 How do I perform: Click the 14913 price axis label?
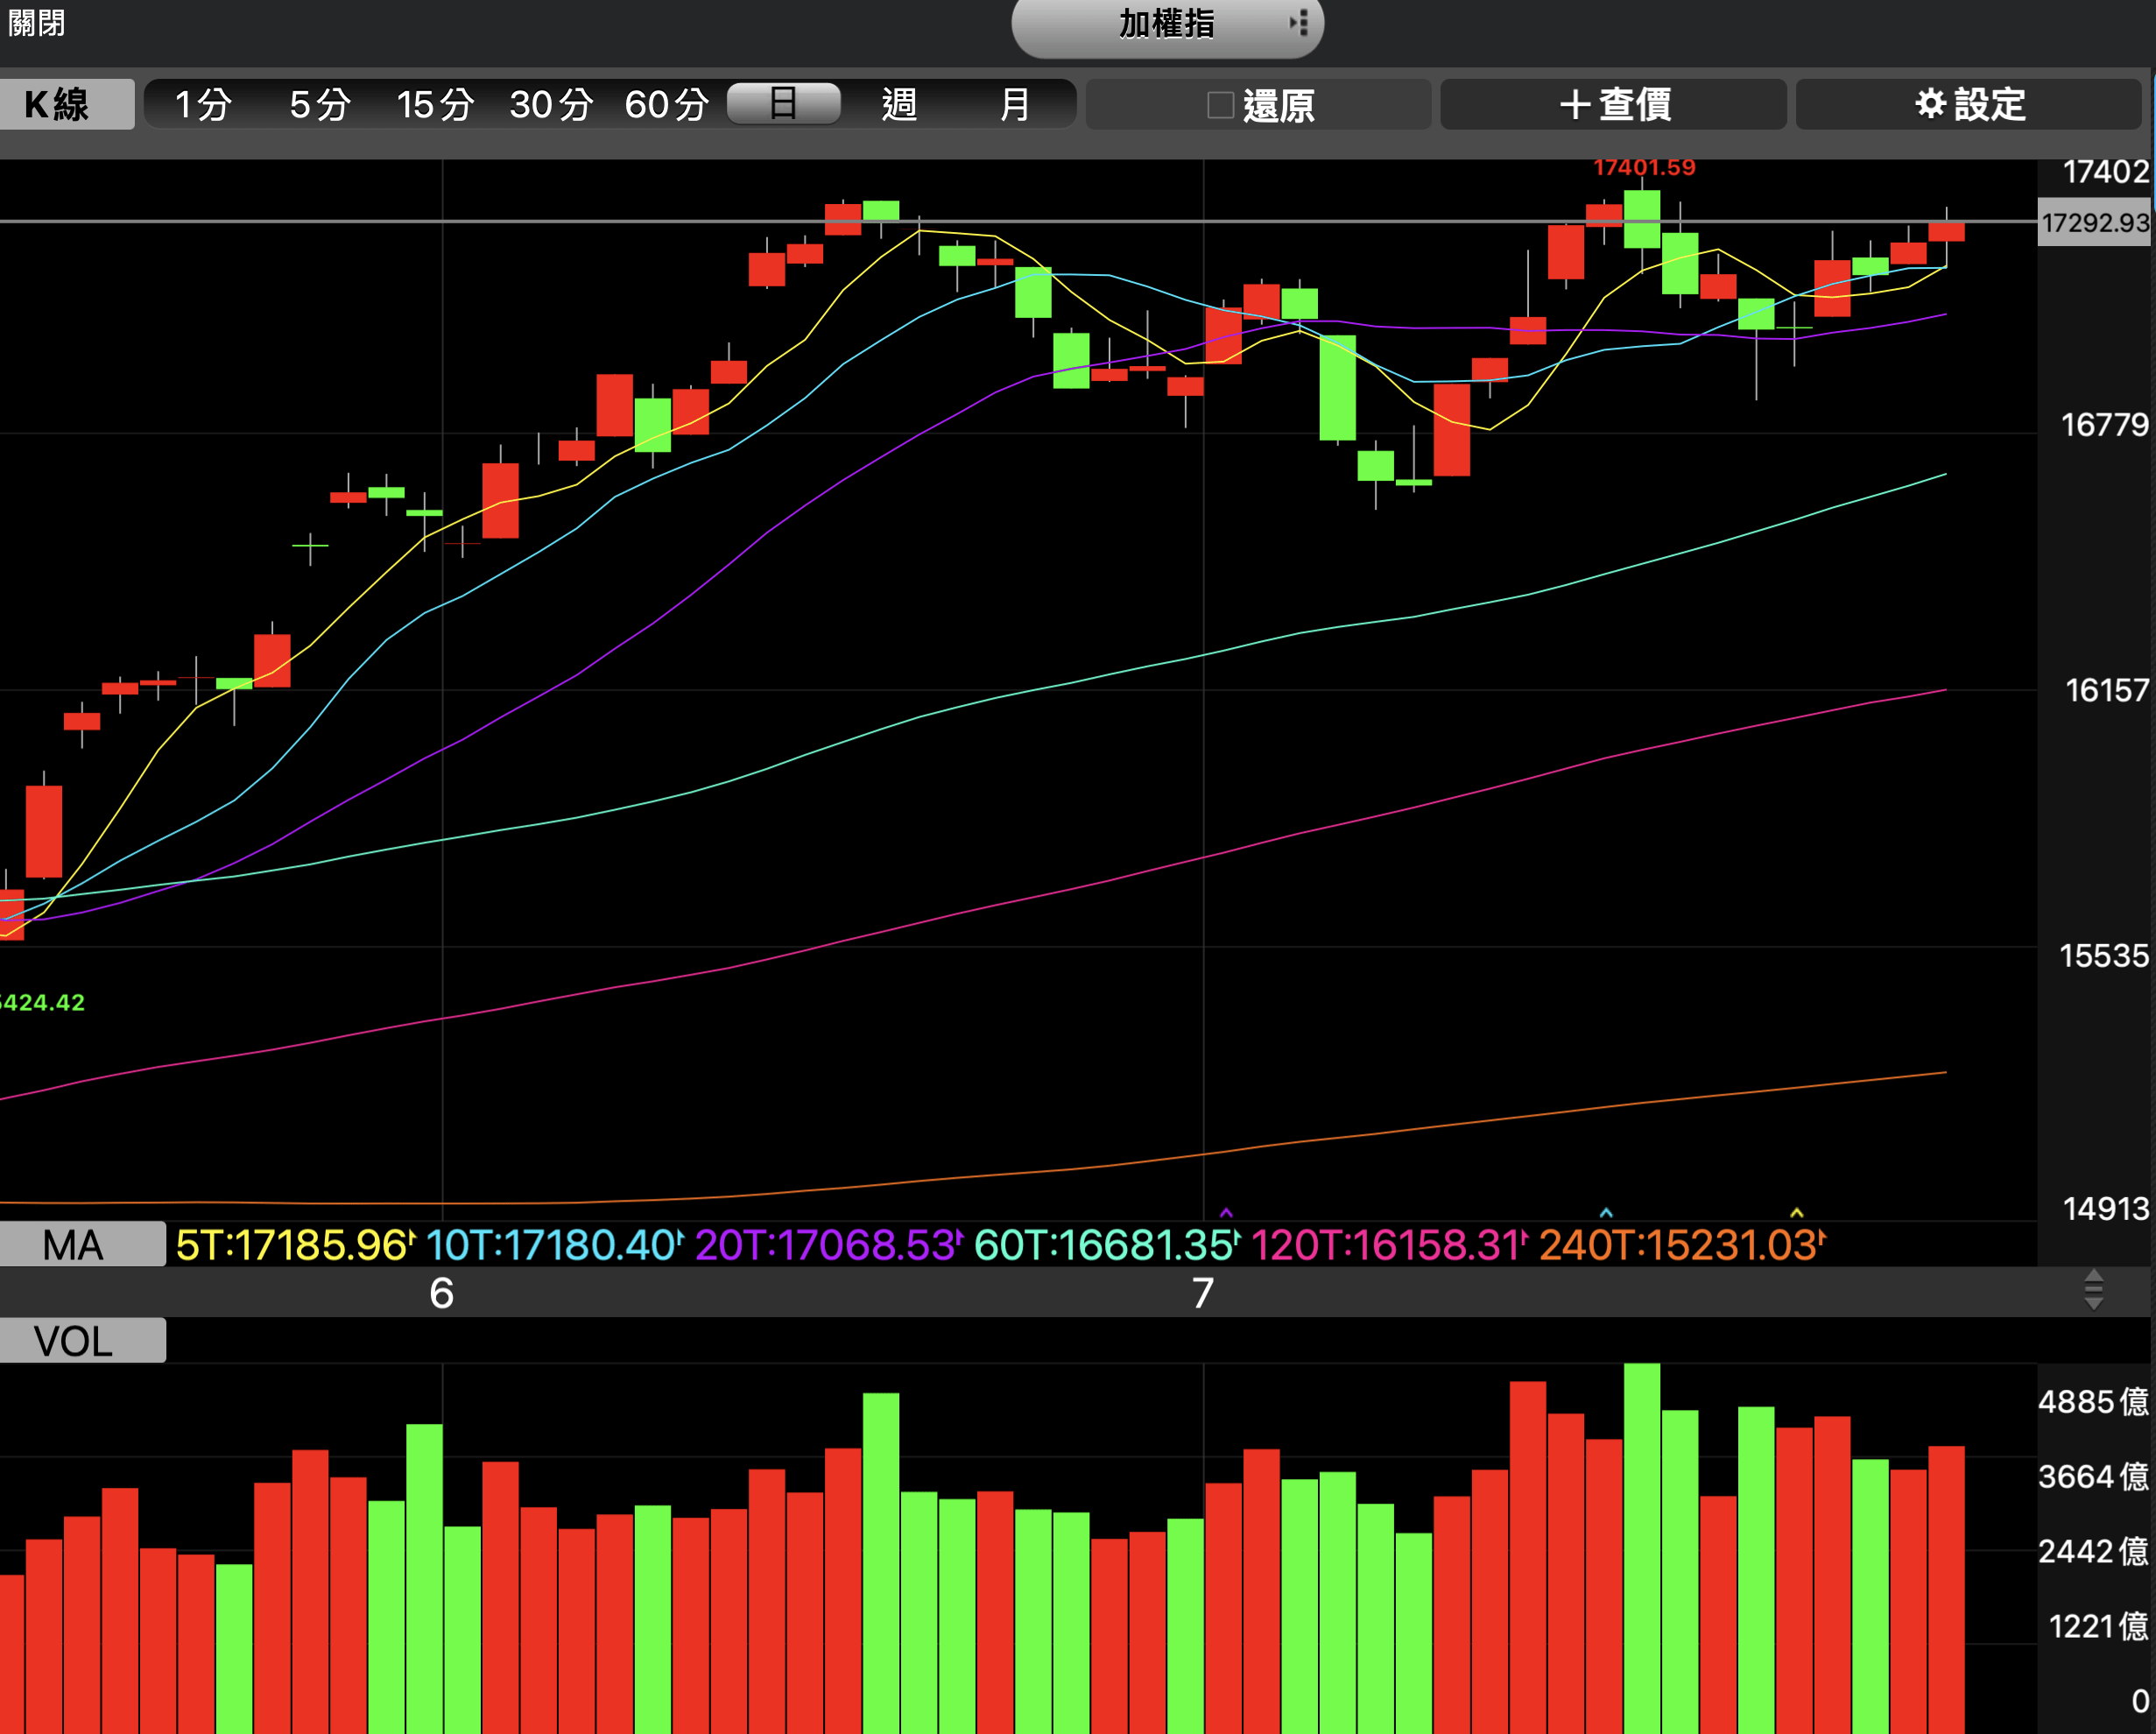pyautogui.click(x=2105, y=1209)
